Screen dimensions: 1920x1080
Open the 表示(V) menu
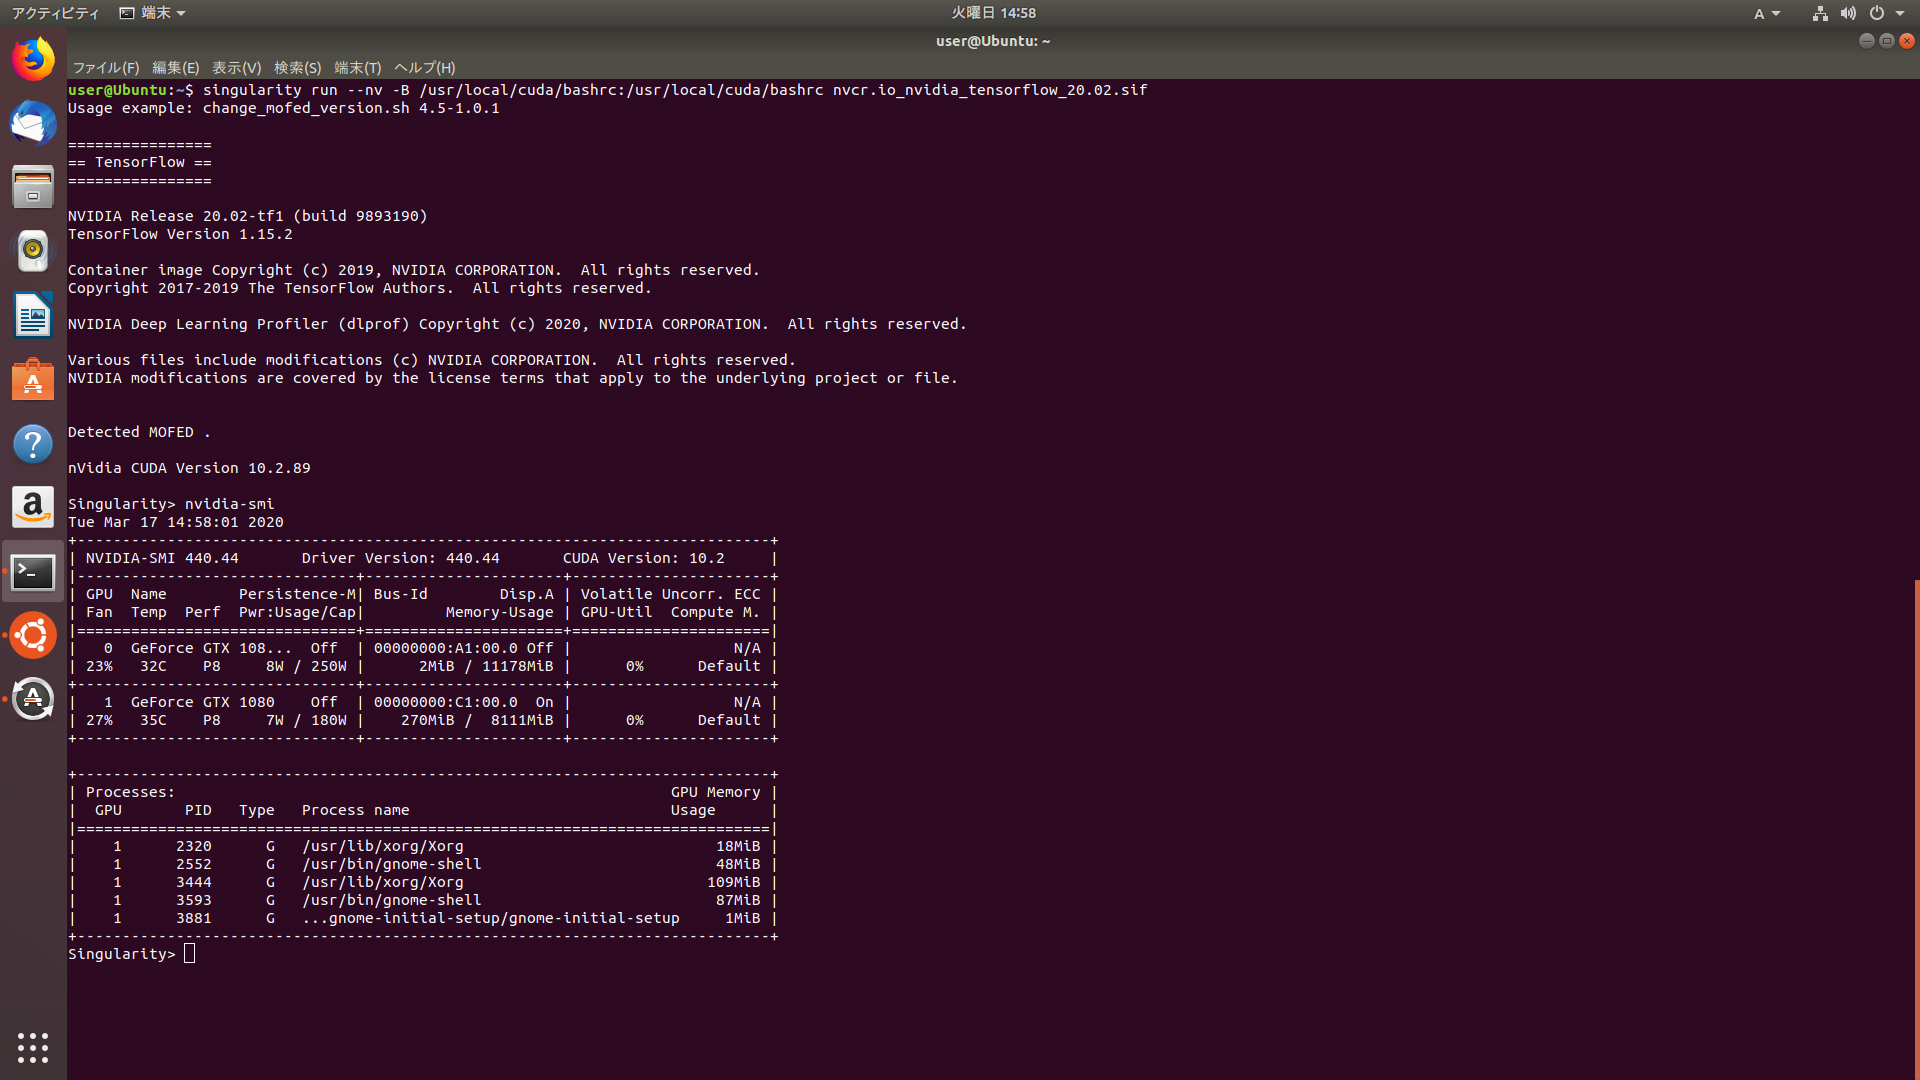click(x=236, y=68)
